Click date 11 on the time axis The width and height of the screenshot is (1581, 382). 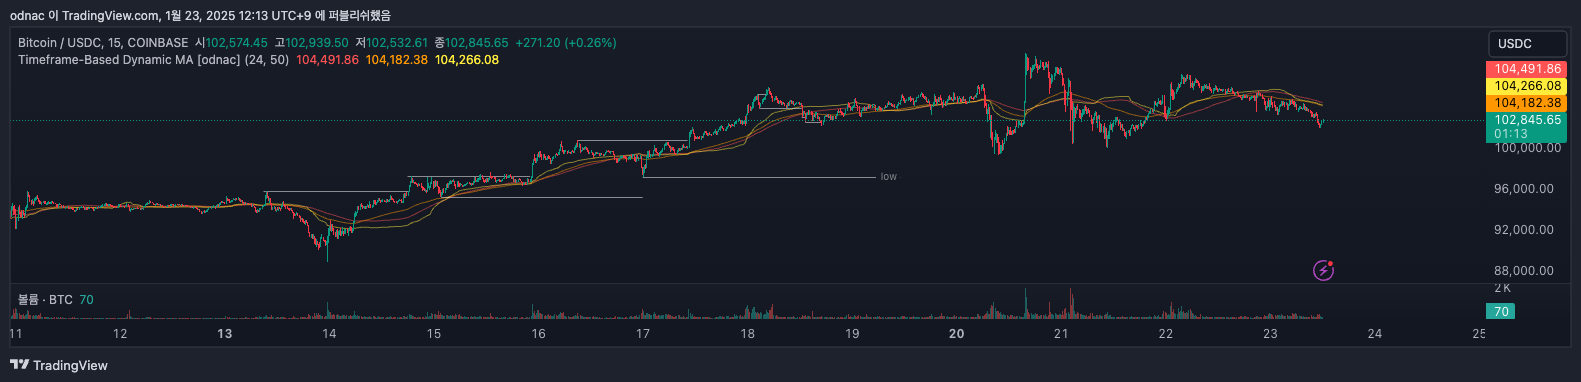click(x=16, y=334)
